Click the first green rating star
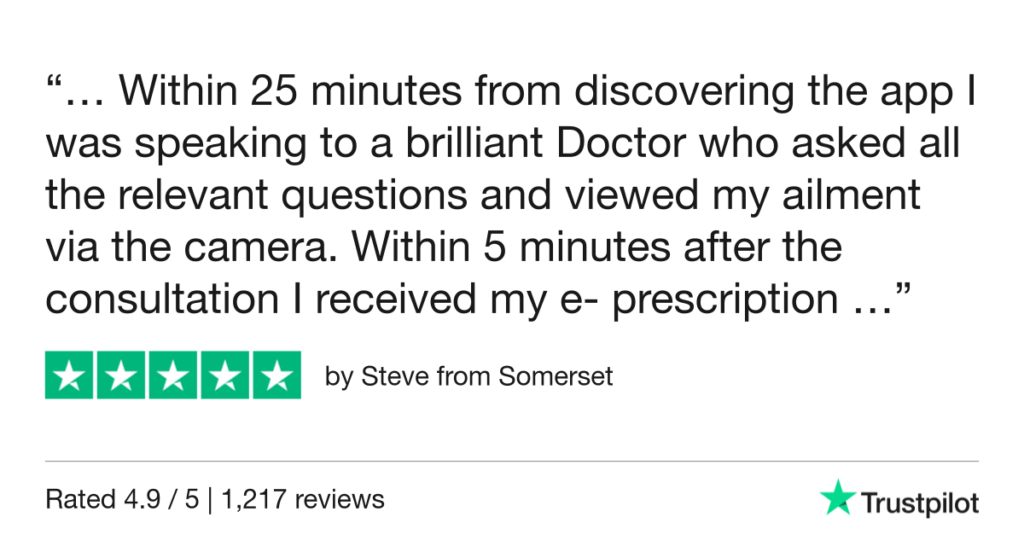 70,376
